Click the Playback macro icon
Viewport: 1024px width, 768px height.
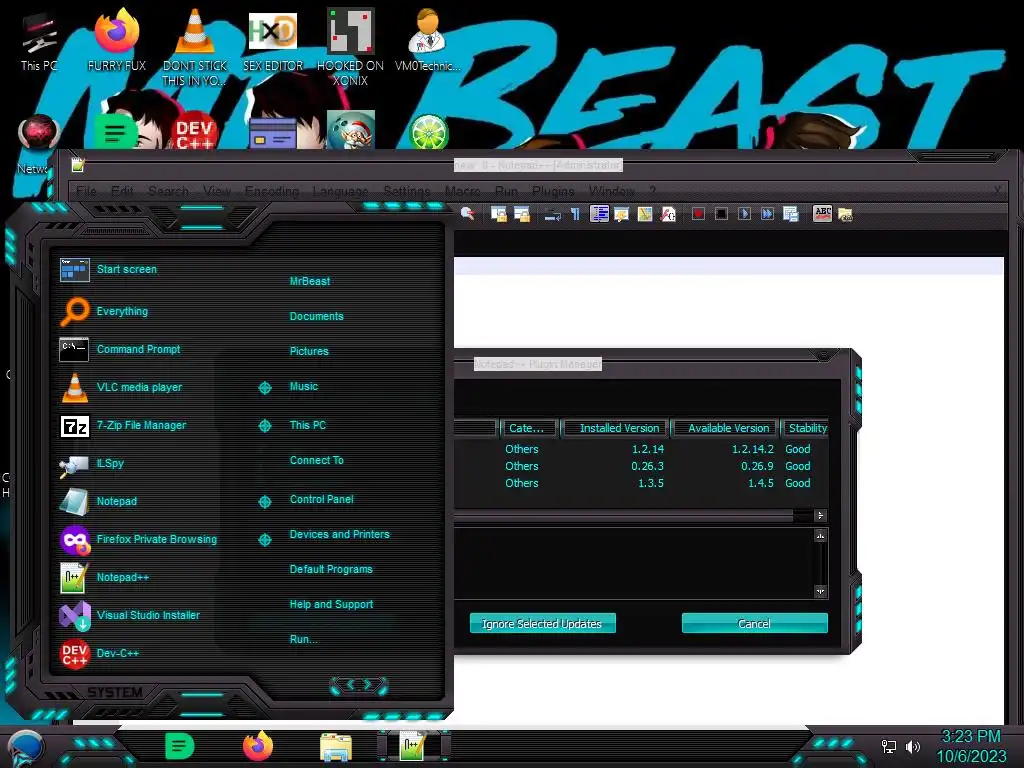pos(744,214)
